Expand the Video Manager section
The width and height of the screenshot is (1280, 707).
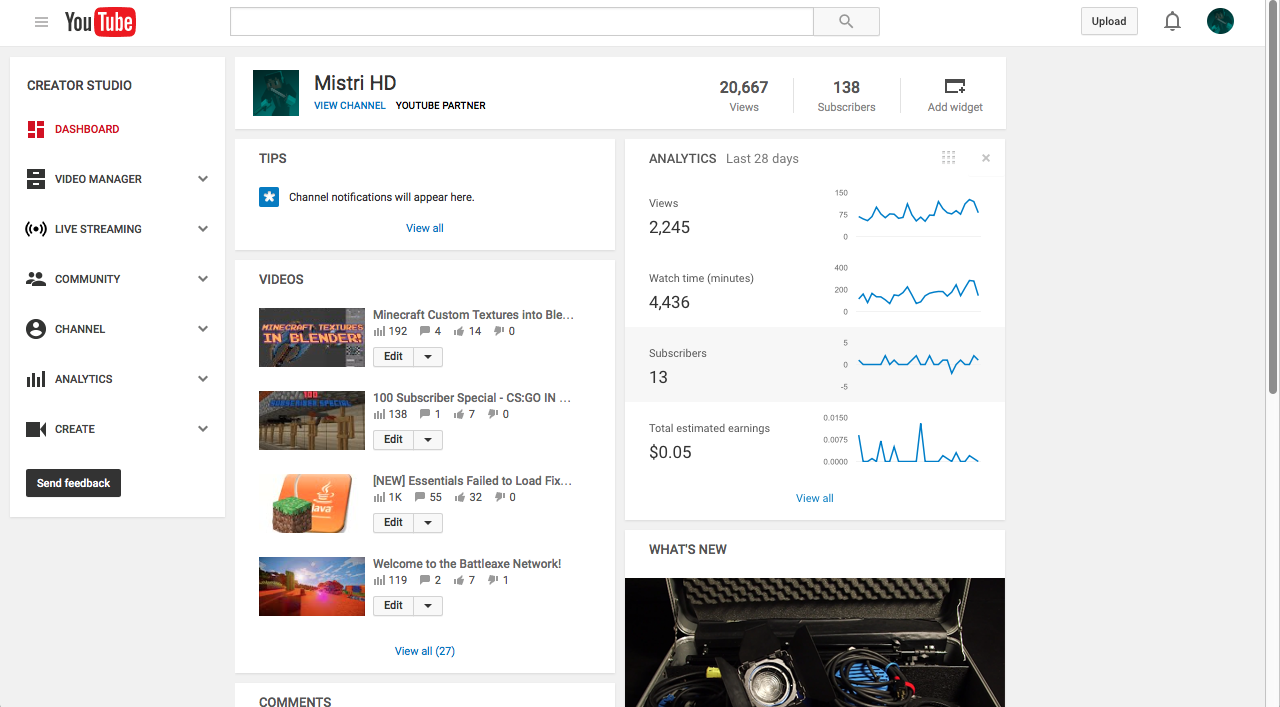[x=203, y=179]
